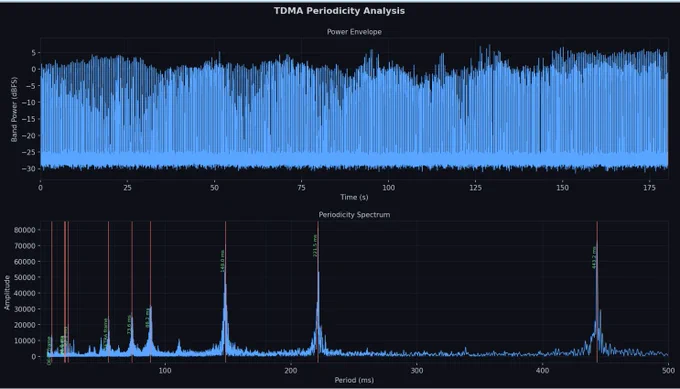Image resolution: width=680 pixels, height=389 pixels.
Task: Click the "TDMA Periodicity Analysis" chart title
Action: click(339, 11)
